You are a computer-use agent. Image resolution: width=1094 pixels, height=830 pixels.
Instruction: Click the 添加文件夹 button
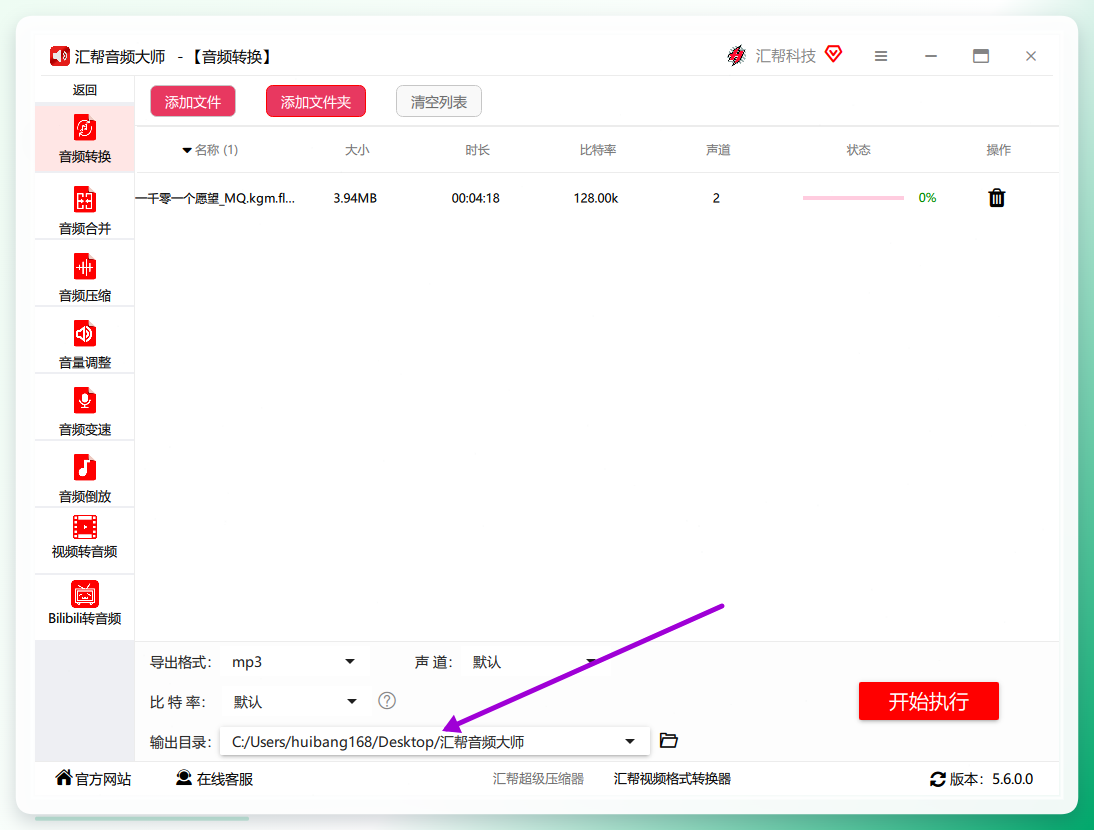pyautogui.click(x=315, y=102)
